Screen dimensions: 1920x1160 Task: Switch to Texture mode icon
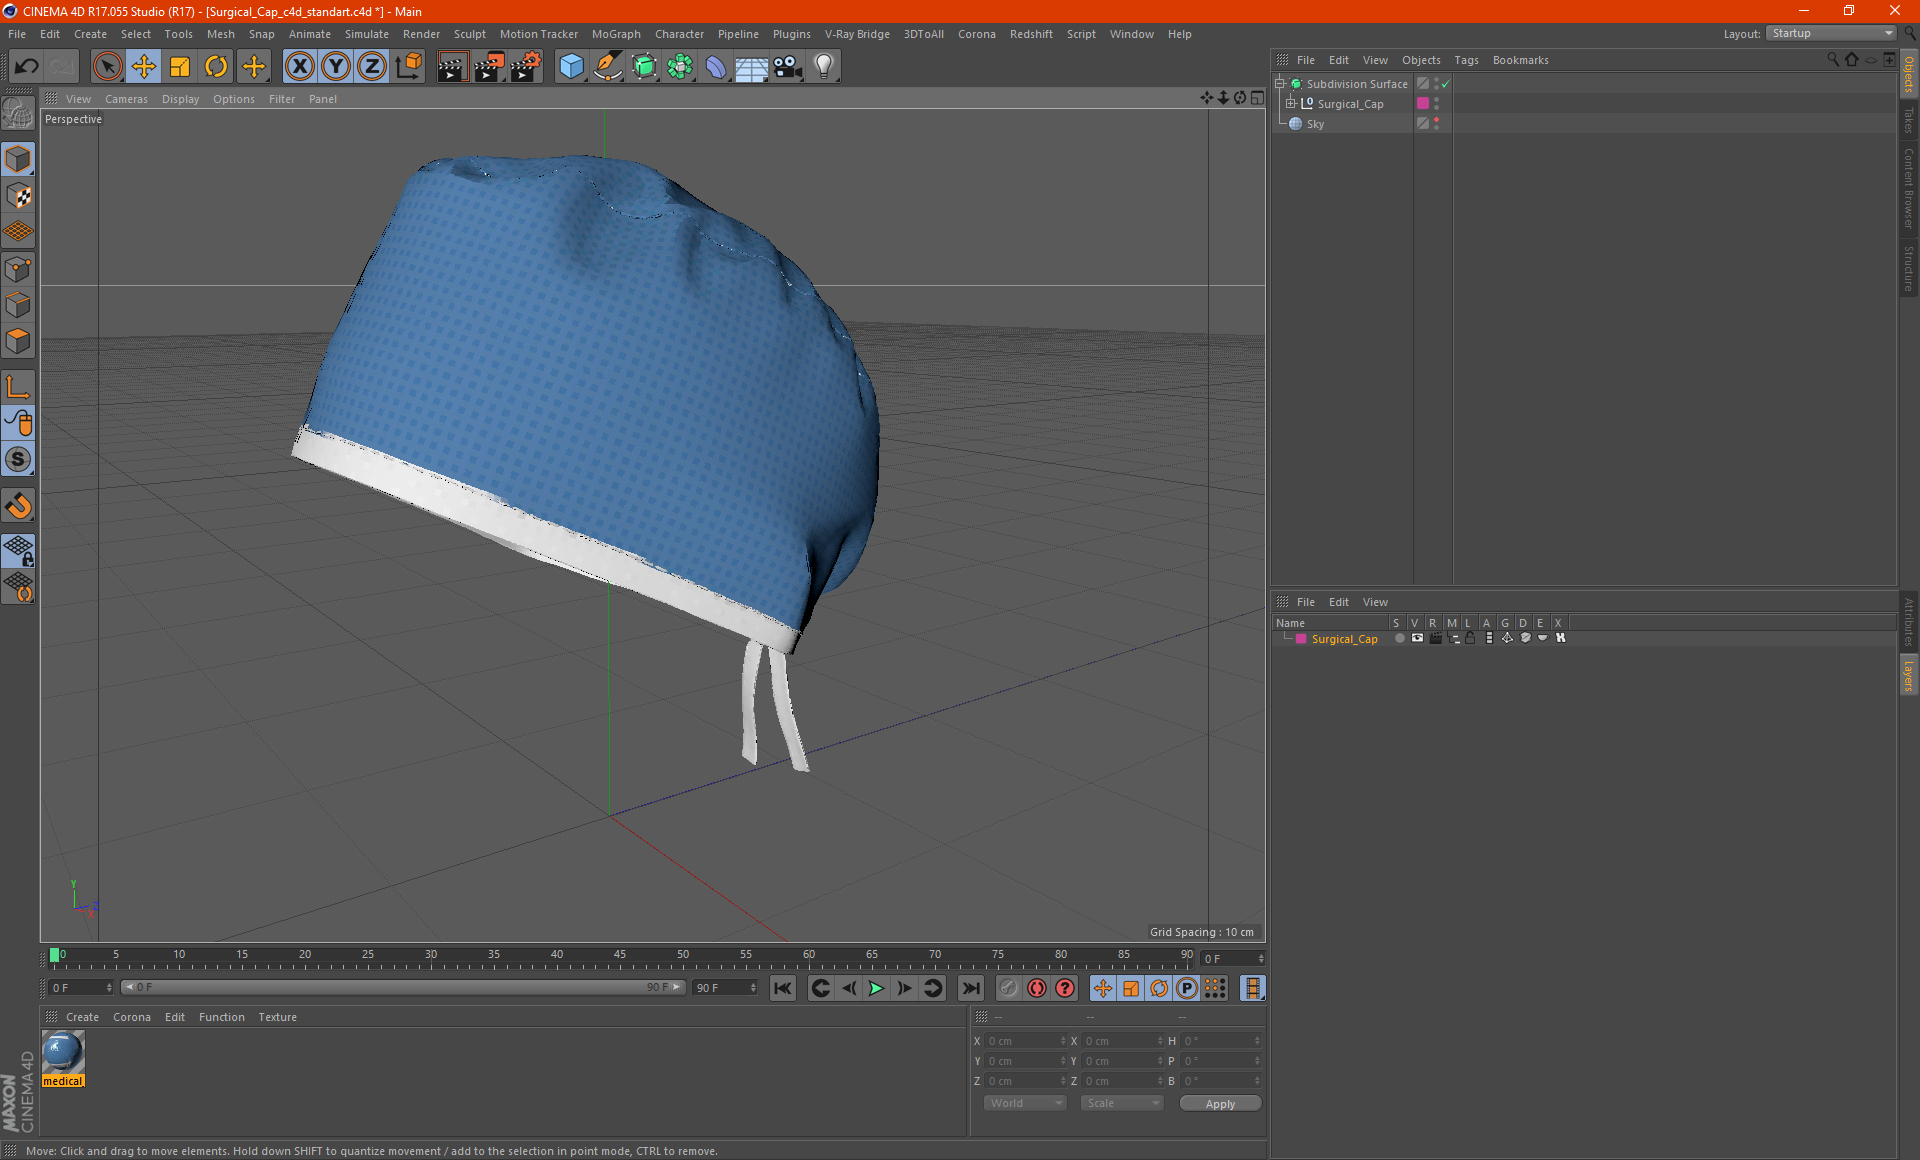click(19, 196)
